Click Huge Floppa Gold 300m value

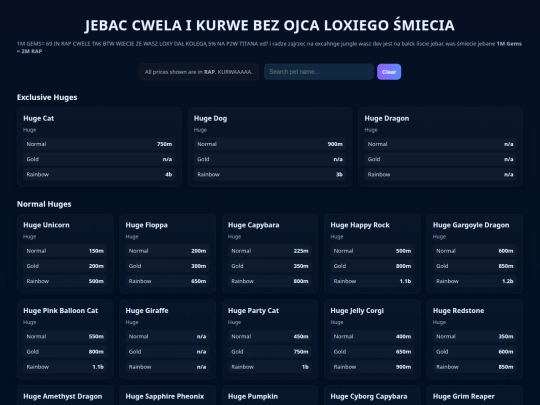pos(199,266)
